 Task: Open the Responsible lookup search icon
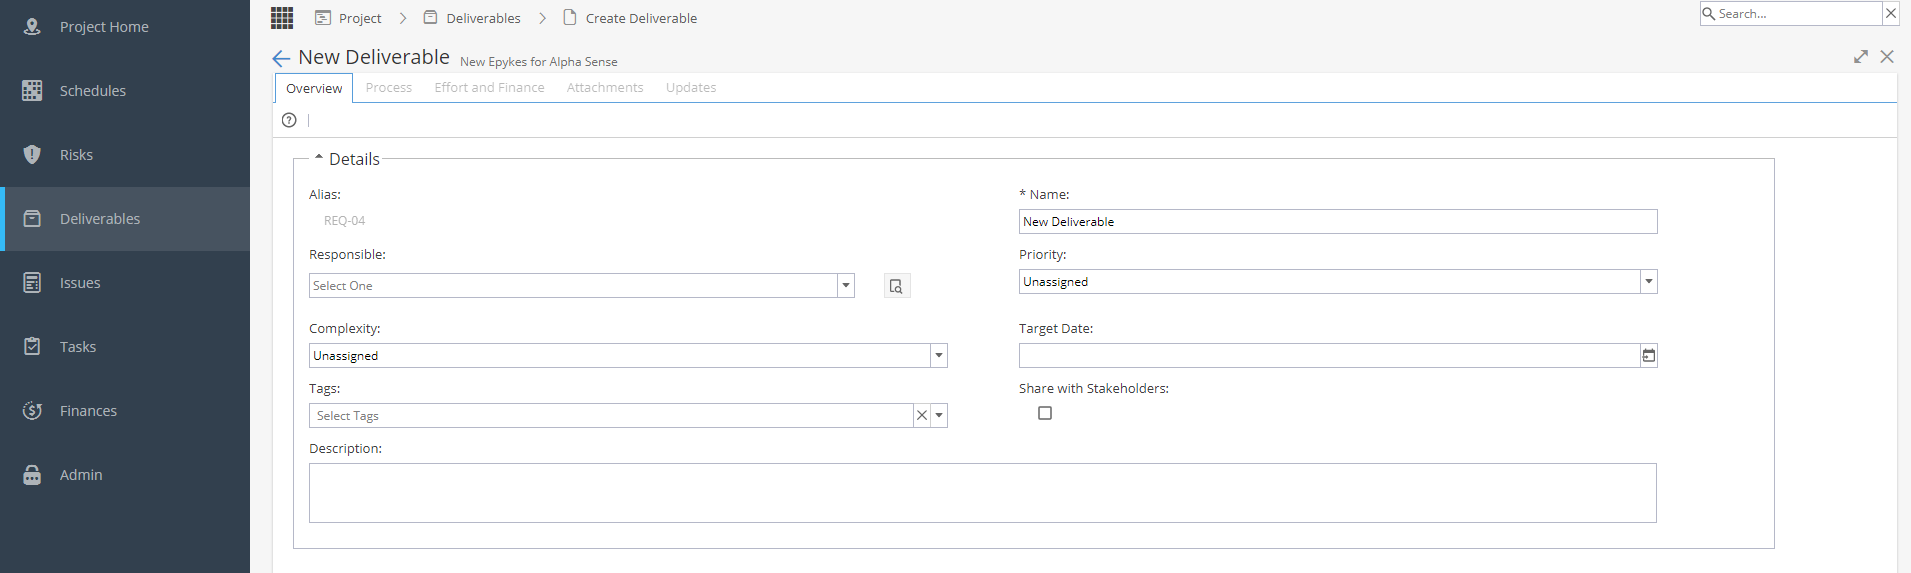pos(897,286)
